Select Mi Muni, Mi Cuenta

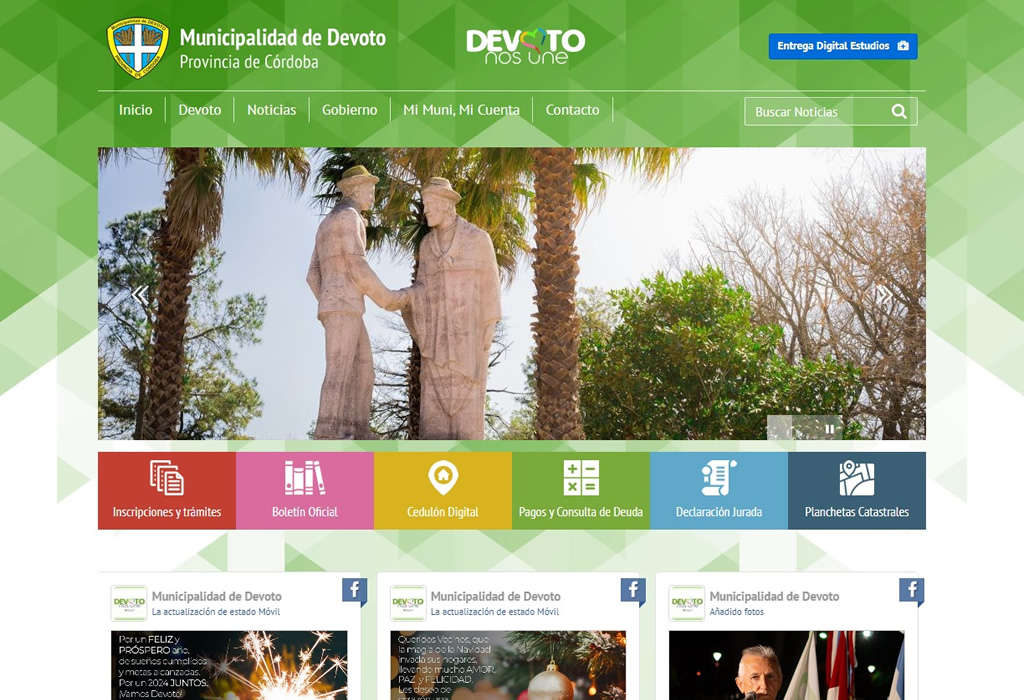click(x=460, y=110)
